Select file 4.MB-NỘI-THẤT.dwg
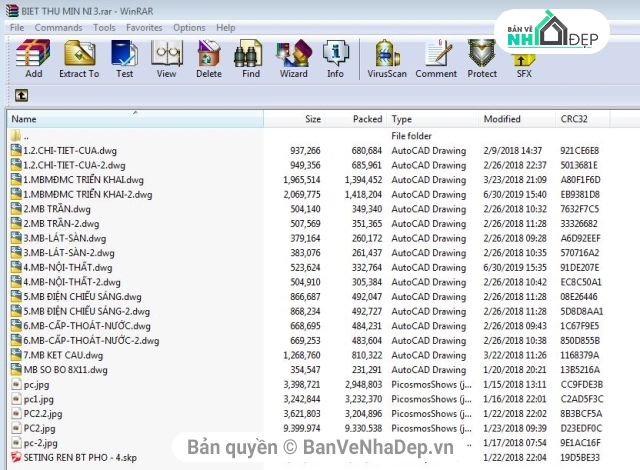 coord(68,268)
